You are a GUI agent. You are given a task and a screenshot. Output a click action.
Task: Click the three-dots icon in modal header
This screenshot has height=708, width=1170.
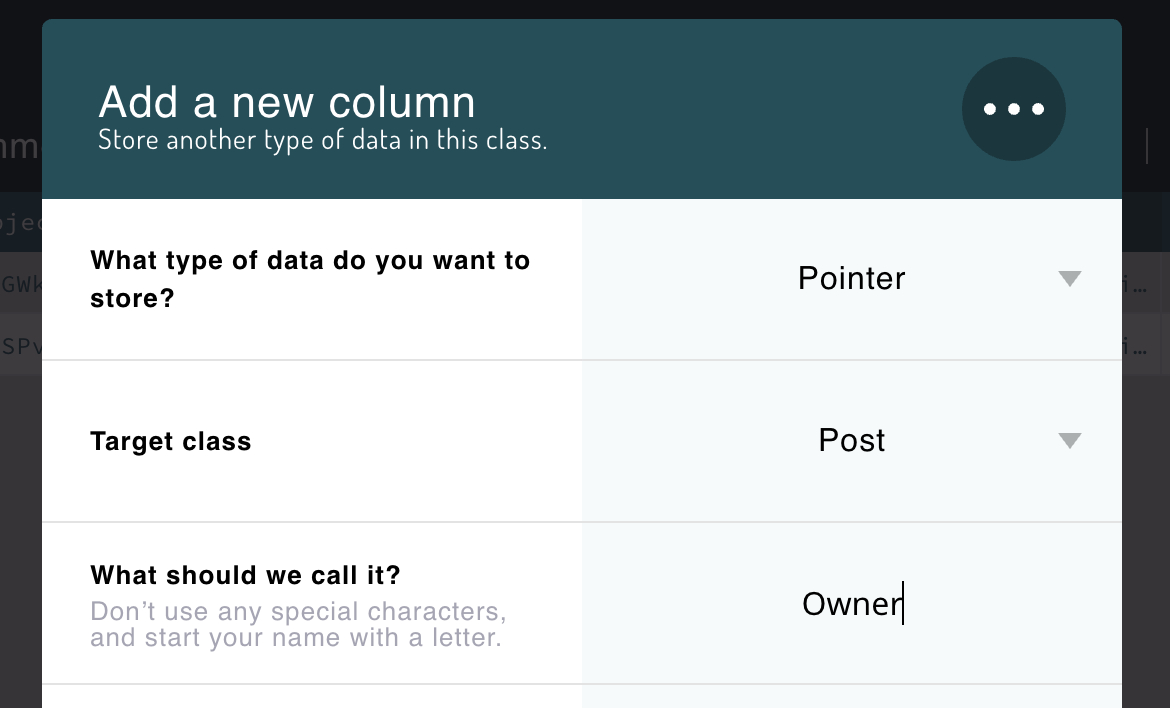click(x=1013, y=109)
